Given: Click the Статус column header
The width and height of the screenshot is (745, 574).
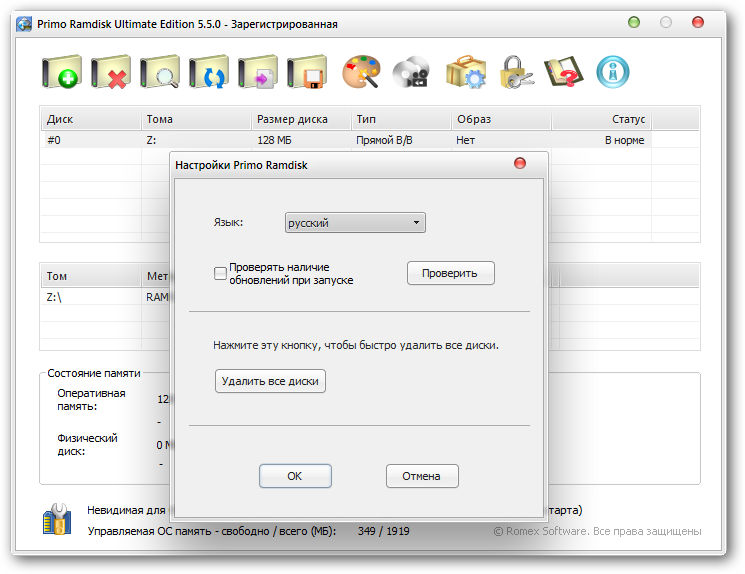Looking at the screenshot, I should point(602,119).
